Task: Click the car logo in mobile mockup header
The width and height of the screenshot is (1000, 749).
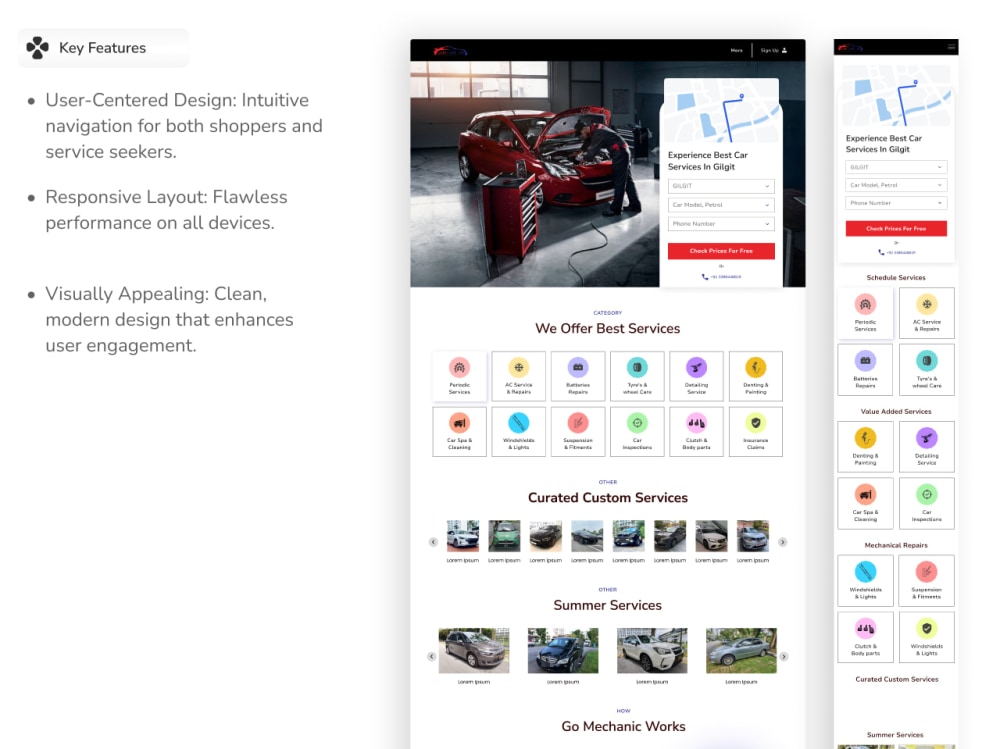Action: click(x=850, y=47)
